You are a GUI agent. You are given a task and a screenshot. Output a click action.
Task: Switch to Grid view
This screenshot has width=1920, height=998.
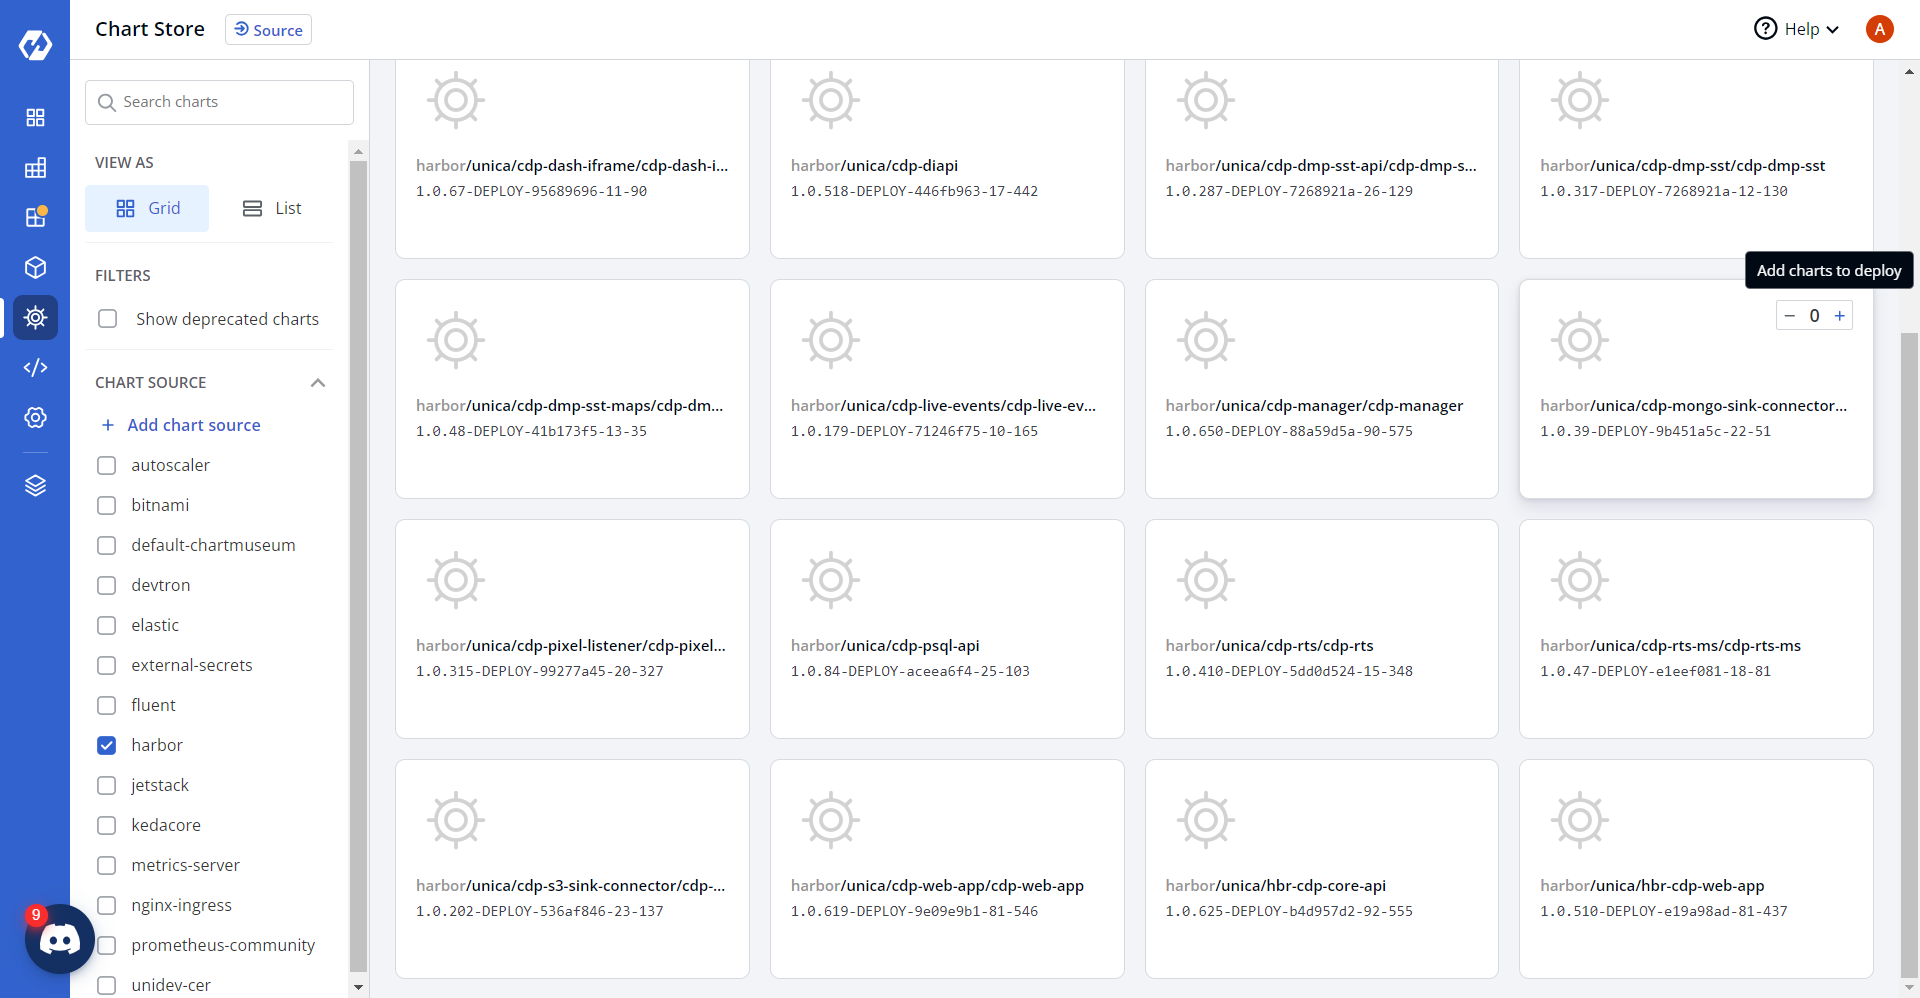click(147, 208)
